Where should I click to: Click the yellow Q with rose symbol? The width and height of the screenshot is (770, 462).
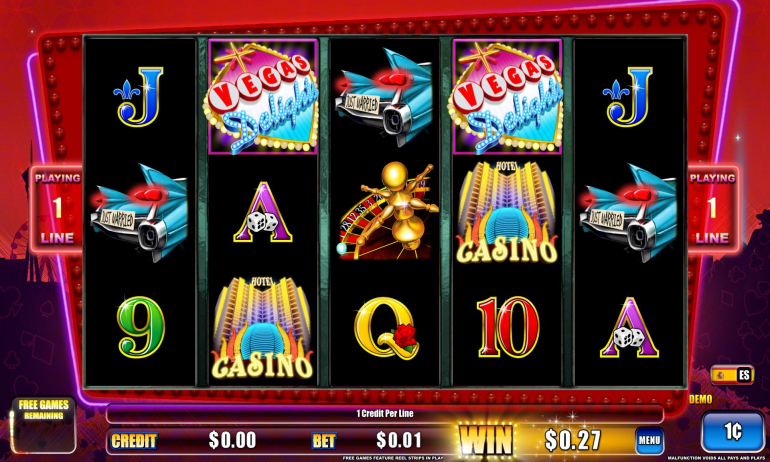click(386, 328)
